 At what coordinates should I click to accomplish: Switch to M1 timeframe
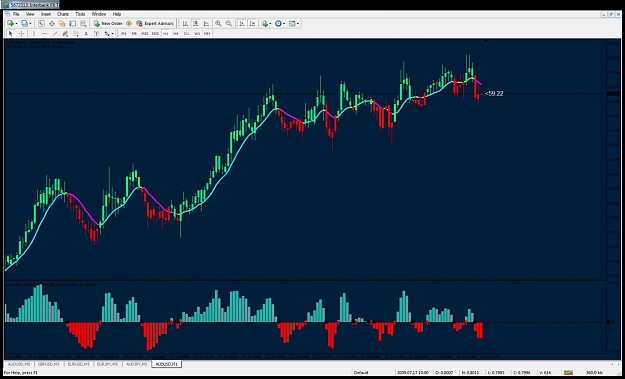click(124, 33)
